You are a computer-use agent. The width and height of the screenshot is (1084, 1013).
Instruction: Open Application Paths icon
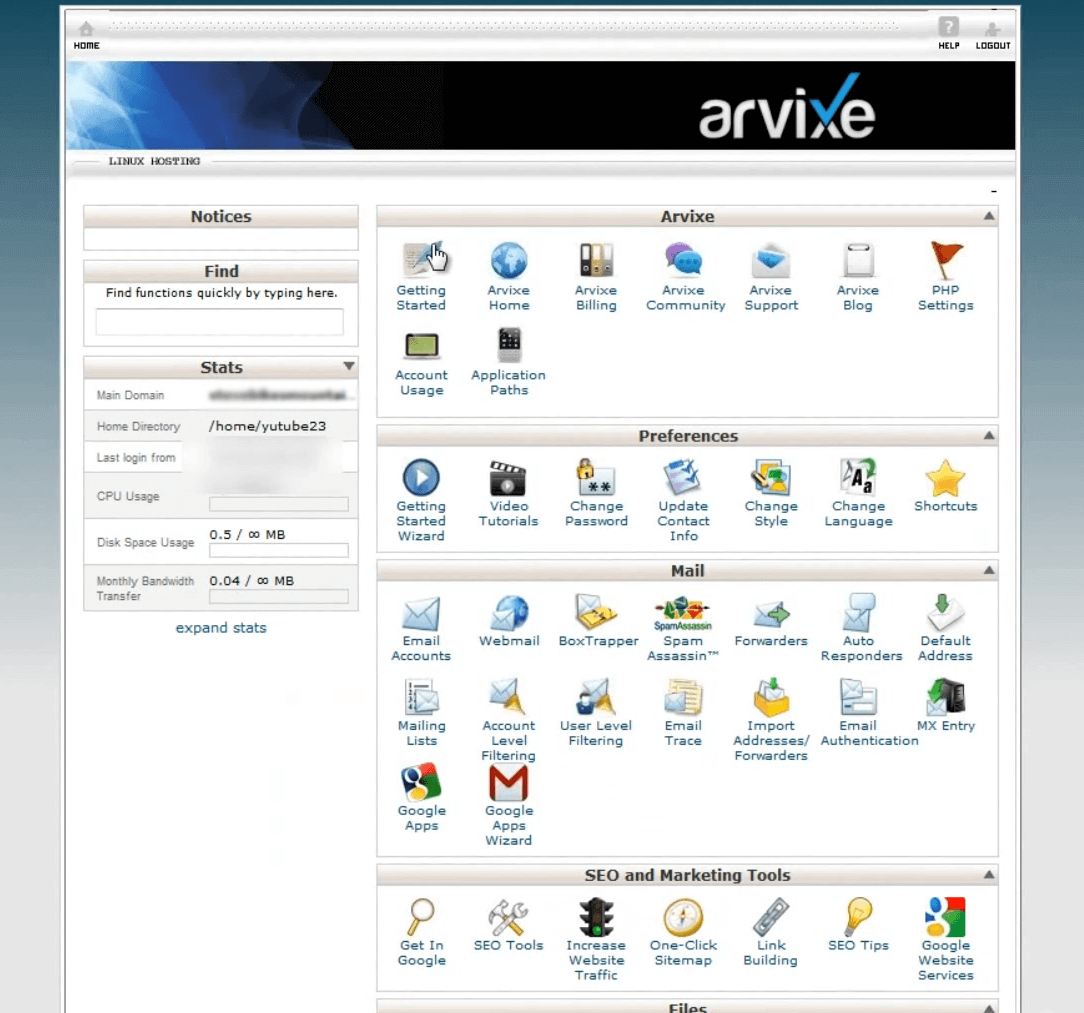click(510, 345)
